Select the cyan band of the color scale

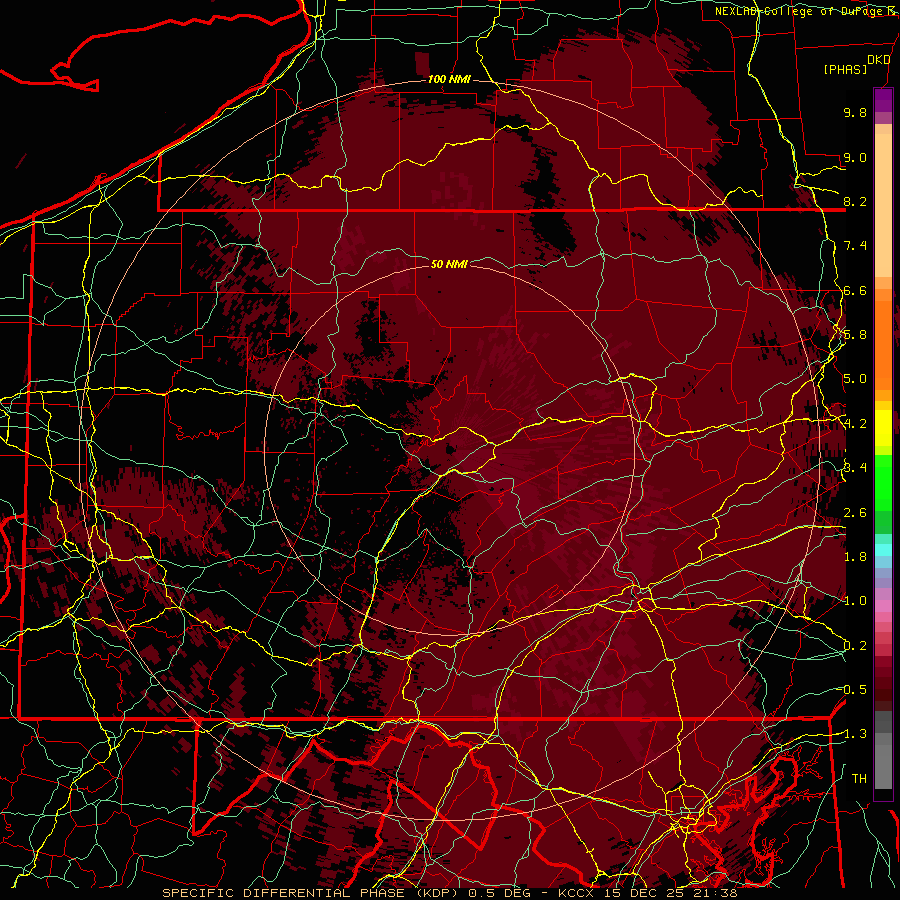(883, 549)
